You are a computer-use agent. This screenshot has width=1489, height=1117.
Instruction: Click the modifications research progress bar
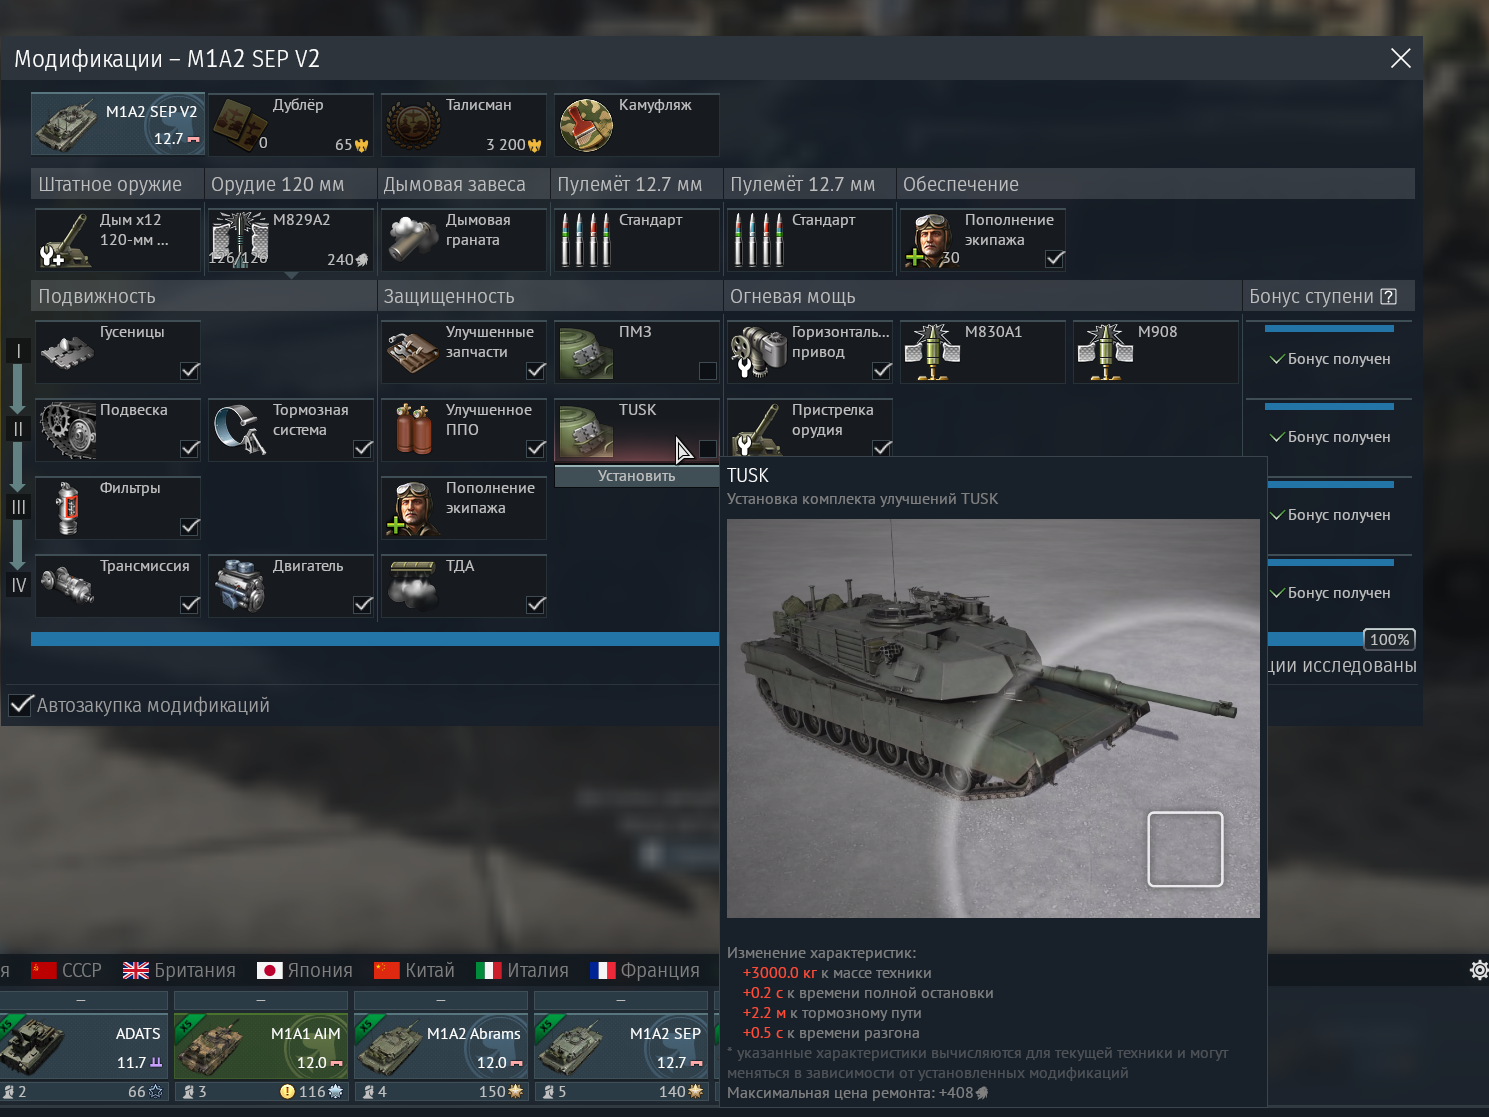point(375,639)
